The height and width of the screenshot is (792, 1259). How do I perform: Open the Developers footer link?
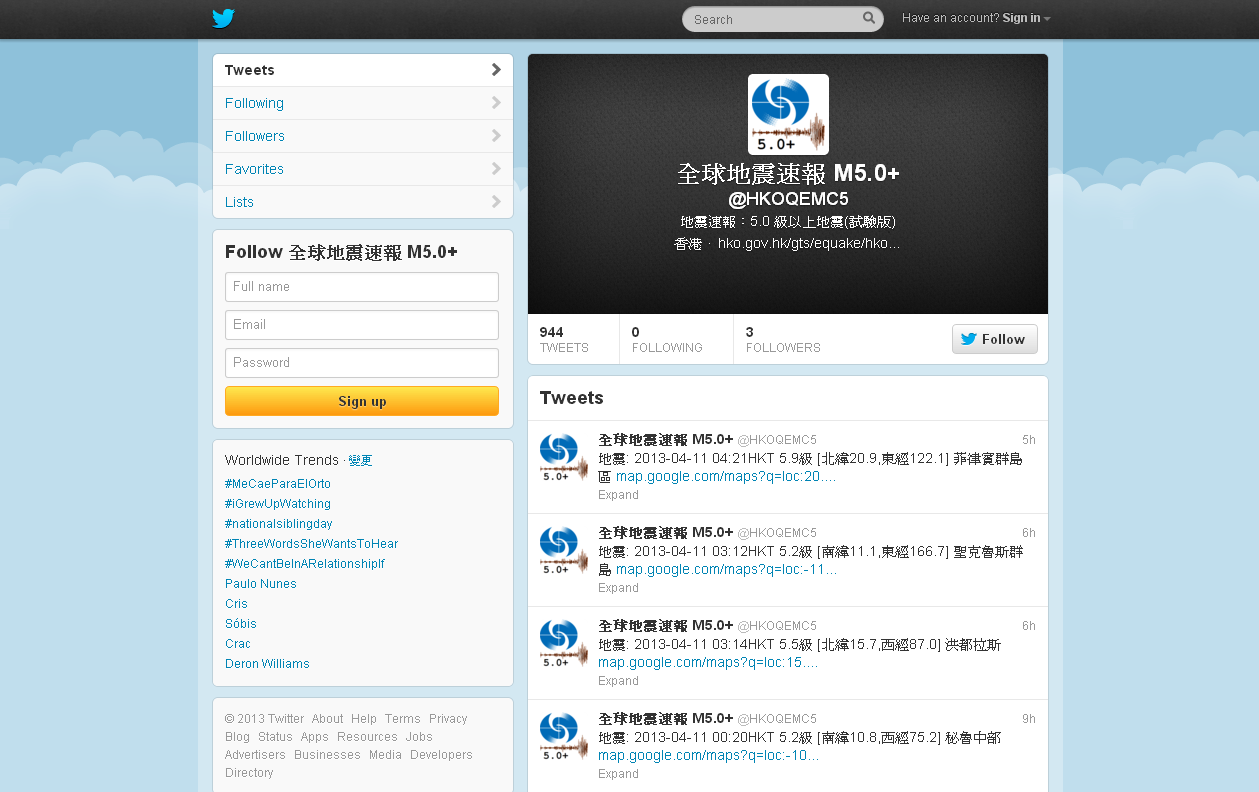[x=441, y=755]
